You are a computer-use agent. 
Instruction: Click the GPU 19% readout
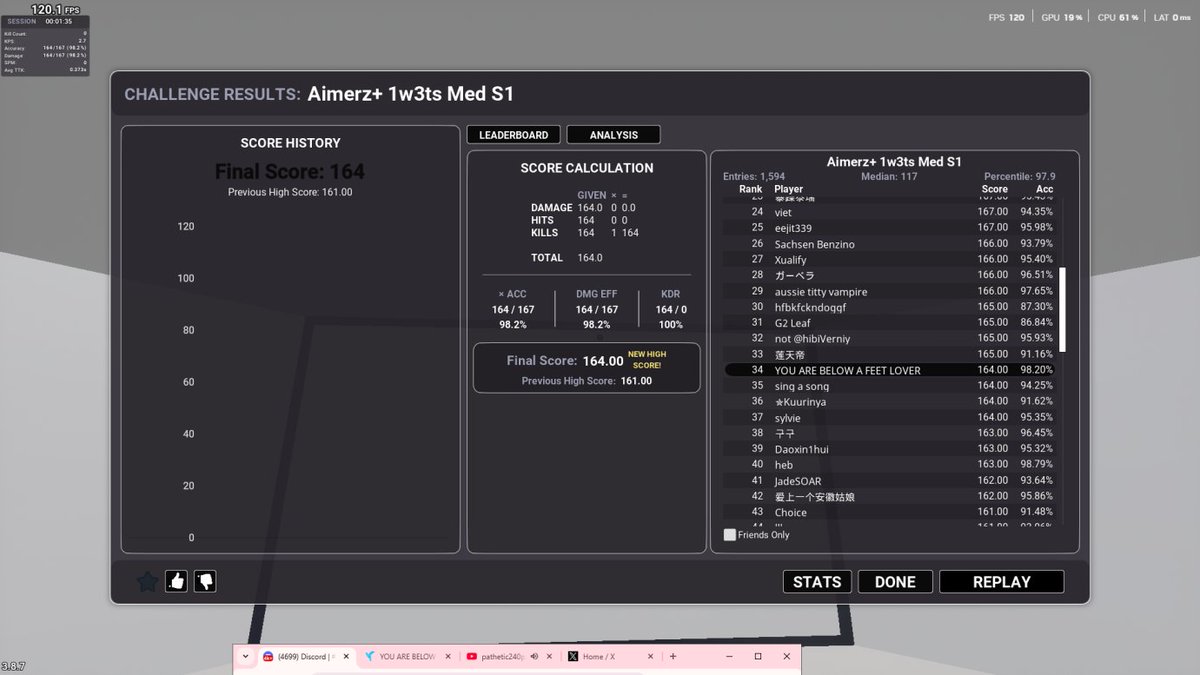pos(1062,17)
